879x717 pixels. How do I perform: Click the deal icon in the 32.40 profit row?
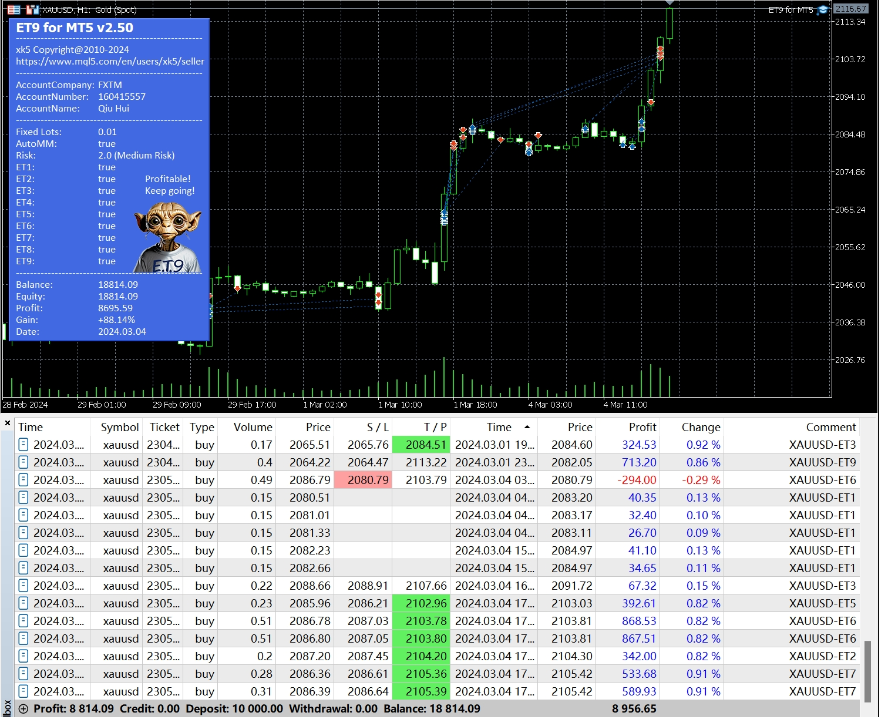(x=24, y=515)
